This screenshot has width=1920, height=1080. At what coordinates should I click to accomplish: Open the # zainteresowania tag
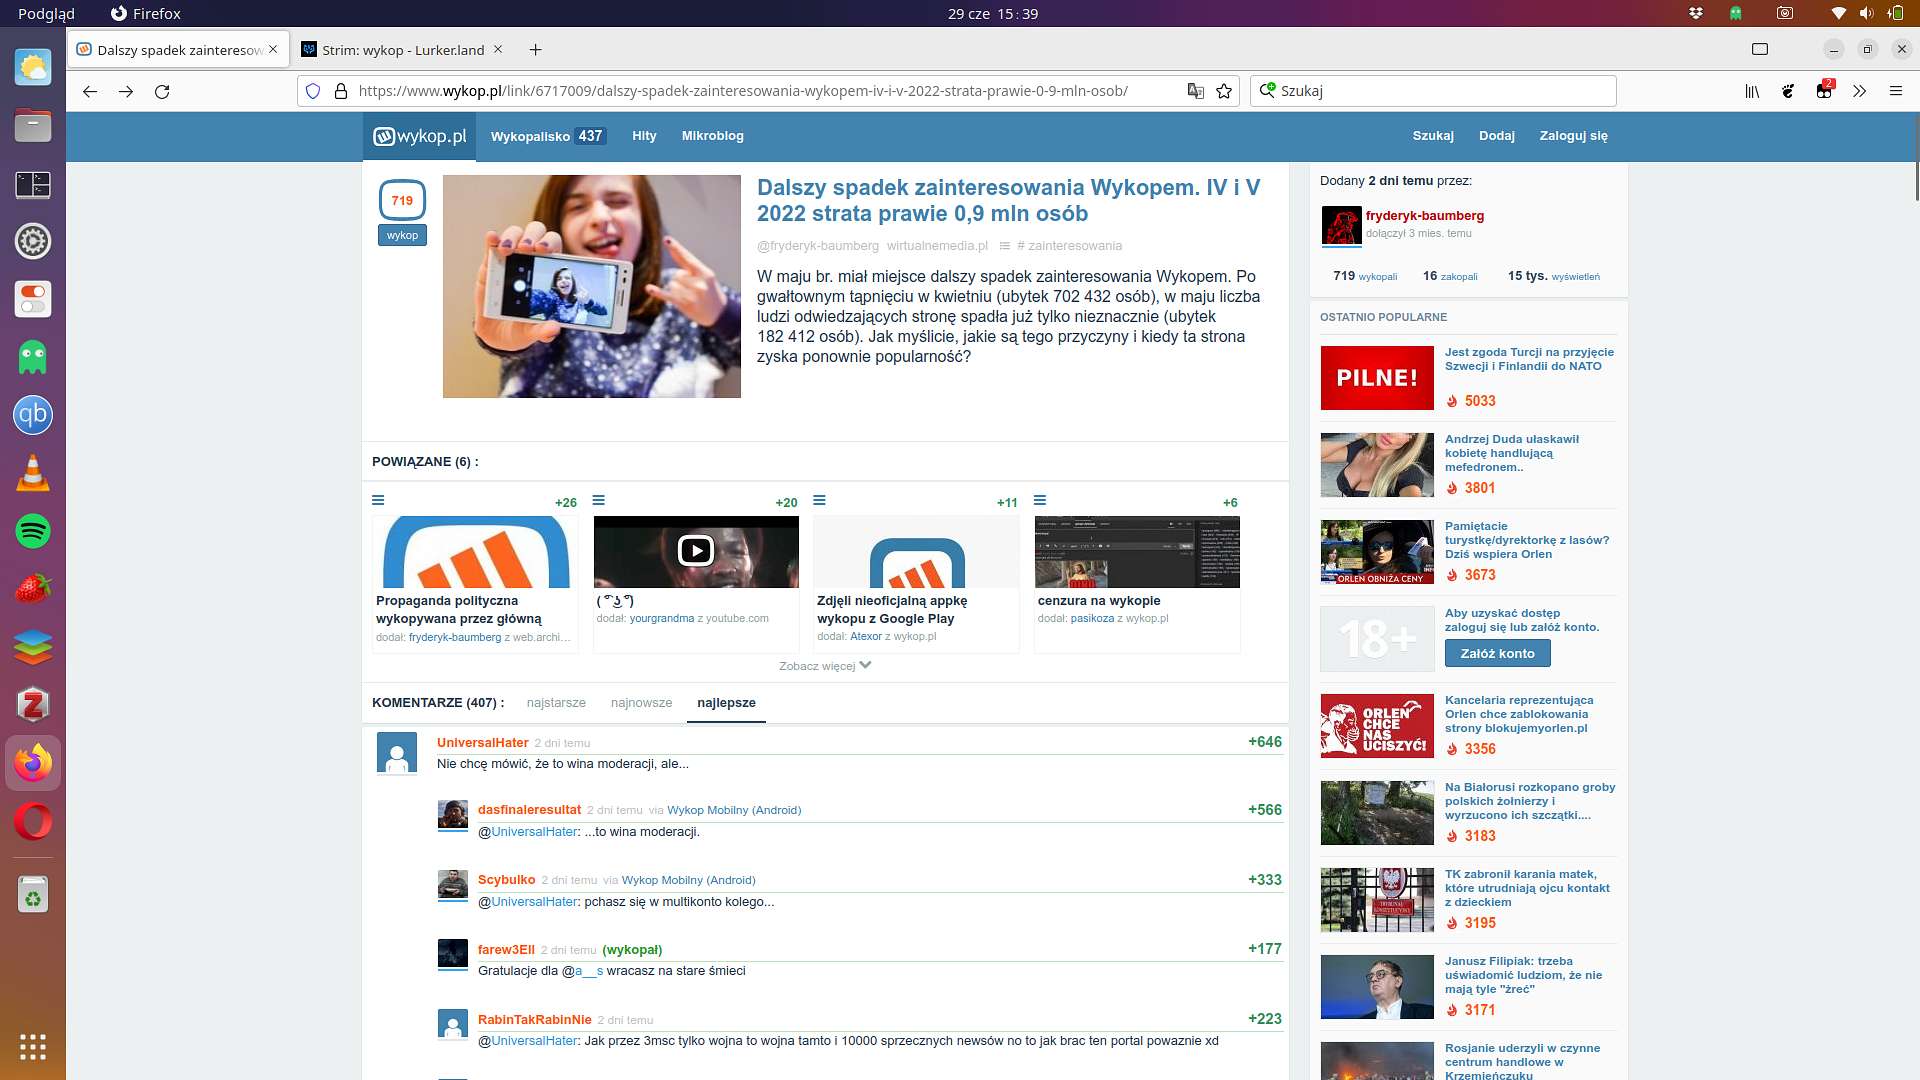coord(1069,246)
